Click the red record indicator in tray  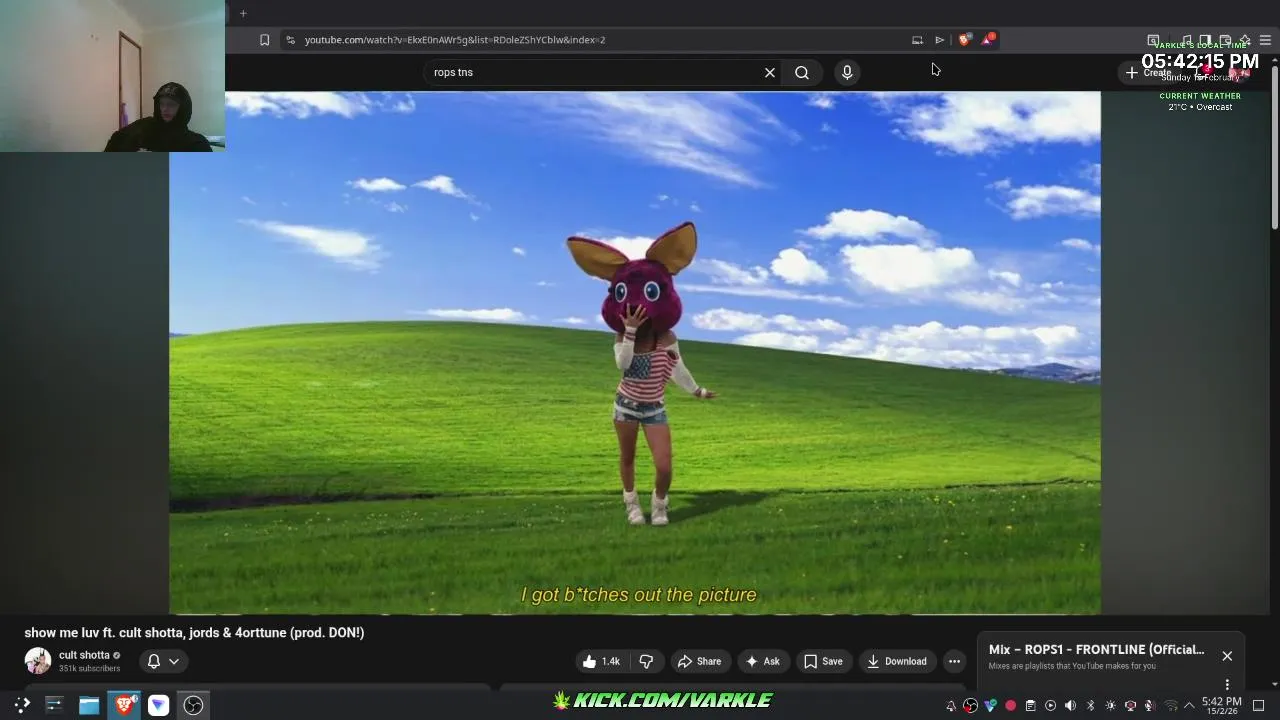pyautogui.click(x=1010, y=706)
